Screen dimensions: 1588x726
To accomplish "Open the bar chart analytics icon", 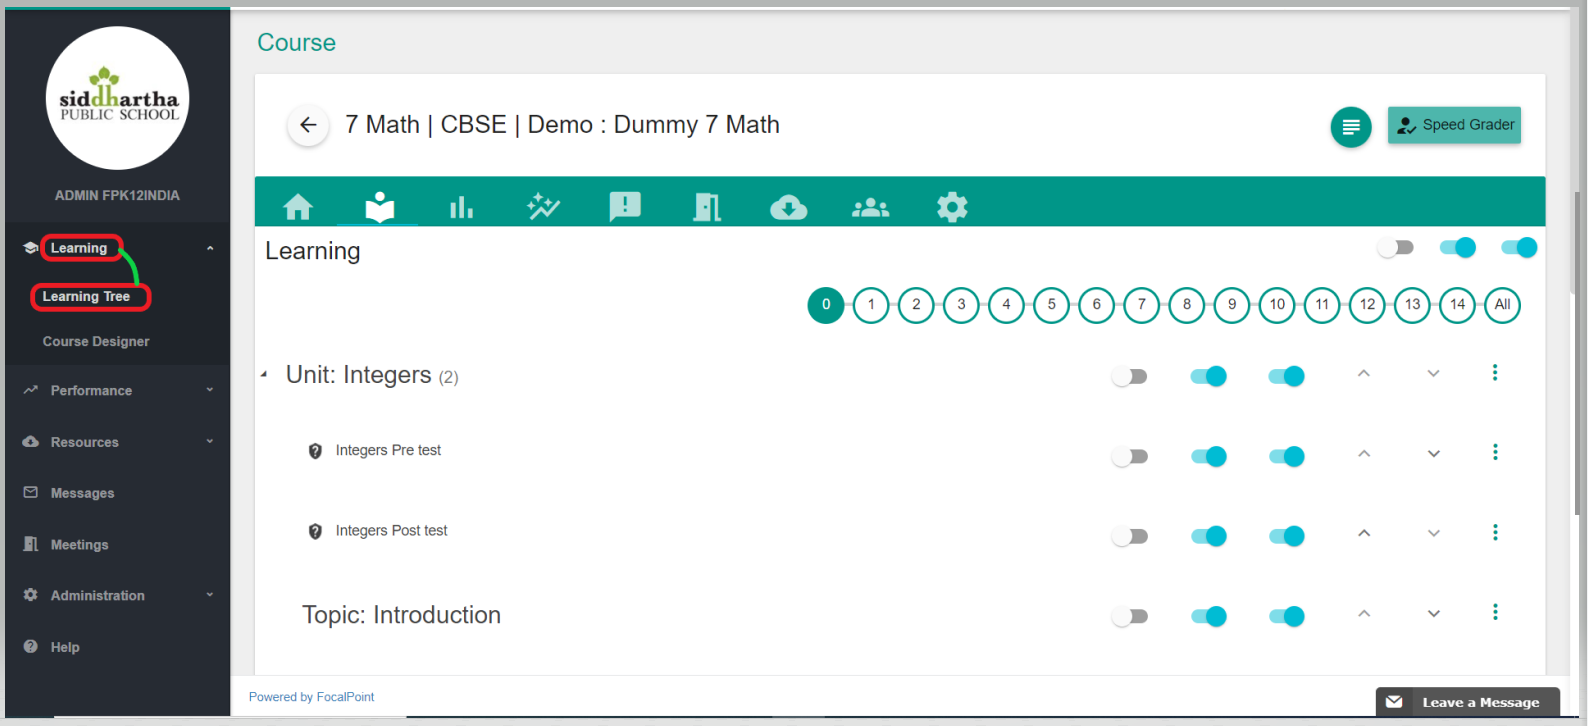I will pyautogui.click(x=461, y=207).
